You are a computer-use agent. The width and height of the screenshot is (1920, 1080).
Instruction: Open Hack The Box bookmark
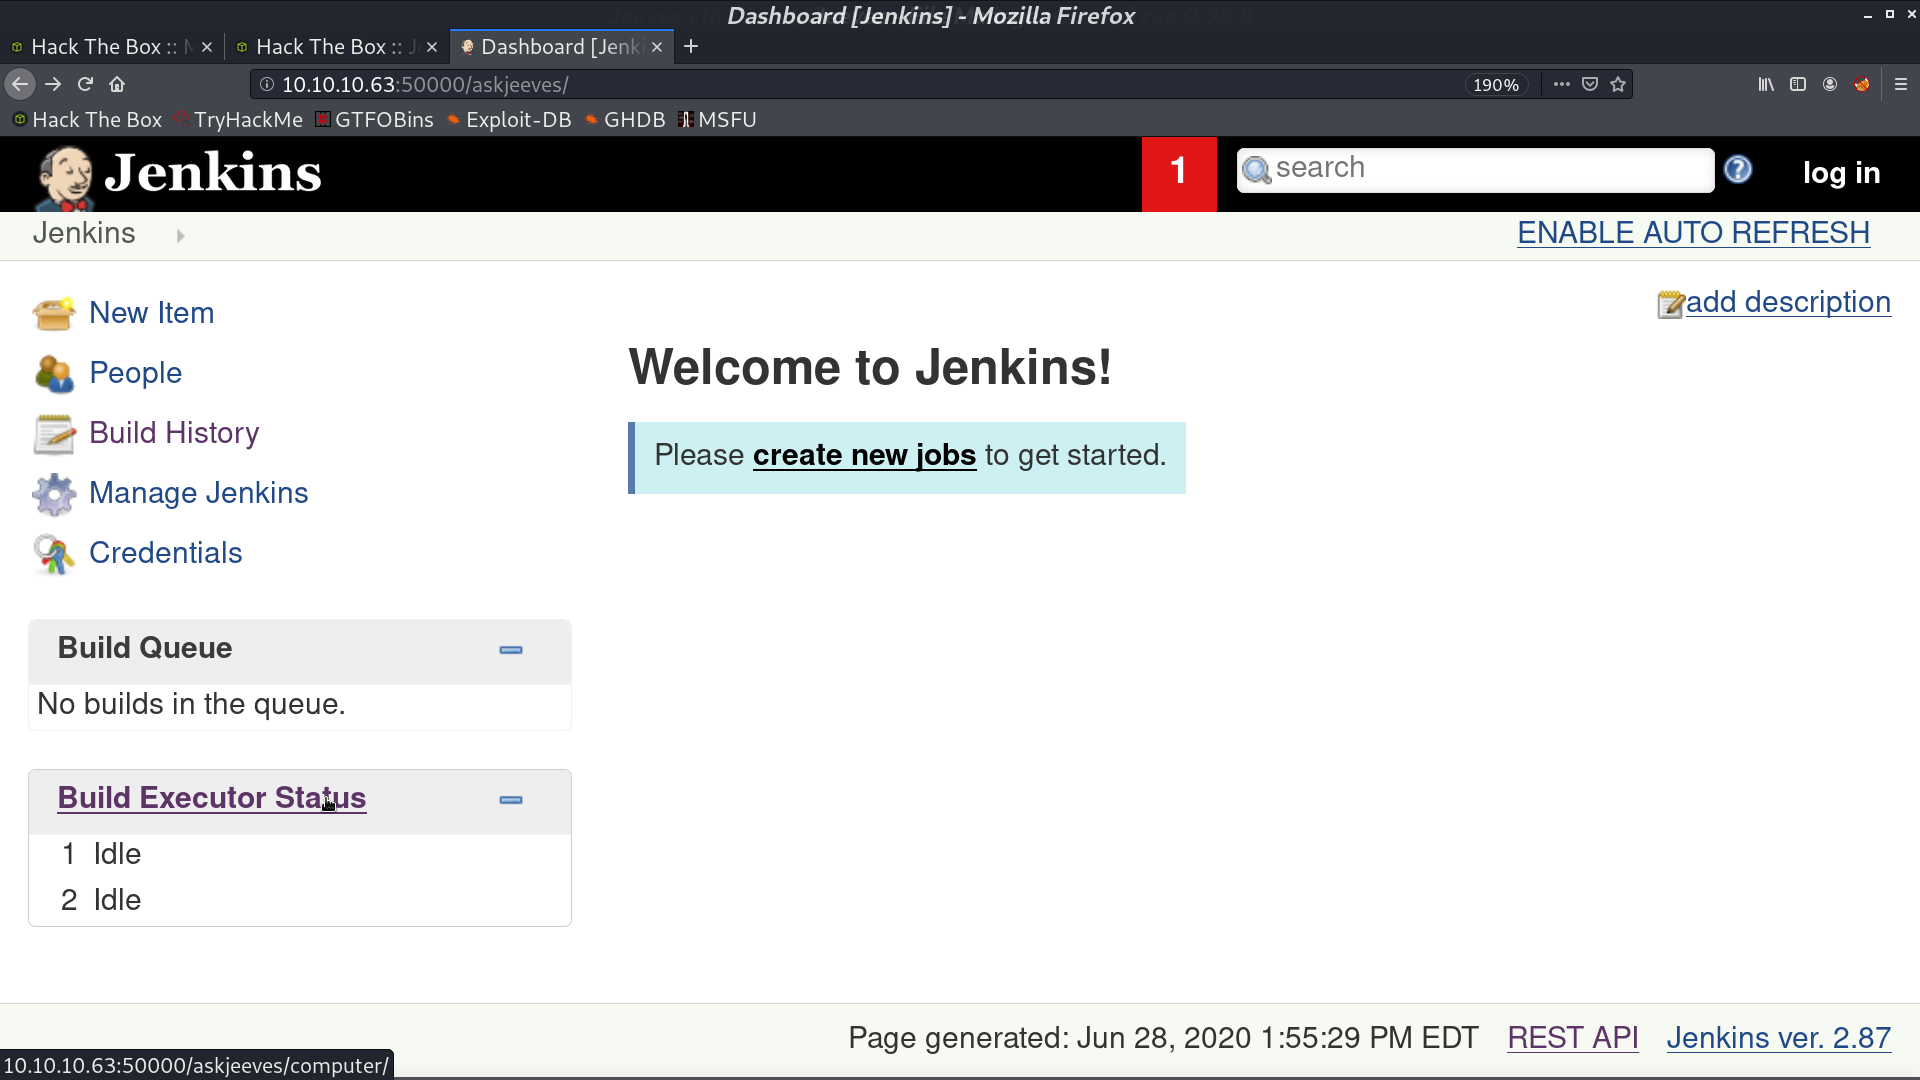pyautogui.click(x=87, y=120)
